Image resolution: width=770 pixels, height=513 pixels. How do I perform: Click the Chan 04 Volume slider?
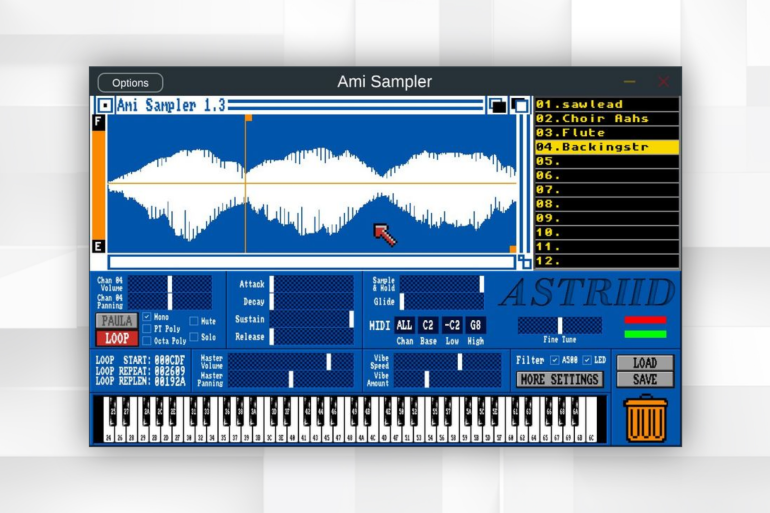tap(170, 284)
